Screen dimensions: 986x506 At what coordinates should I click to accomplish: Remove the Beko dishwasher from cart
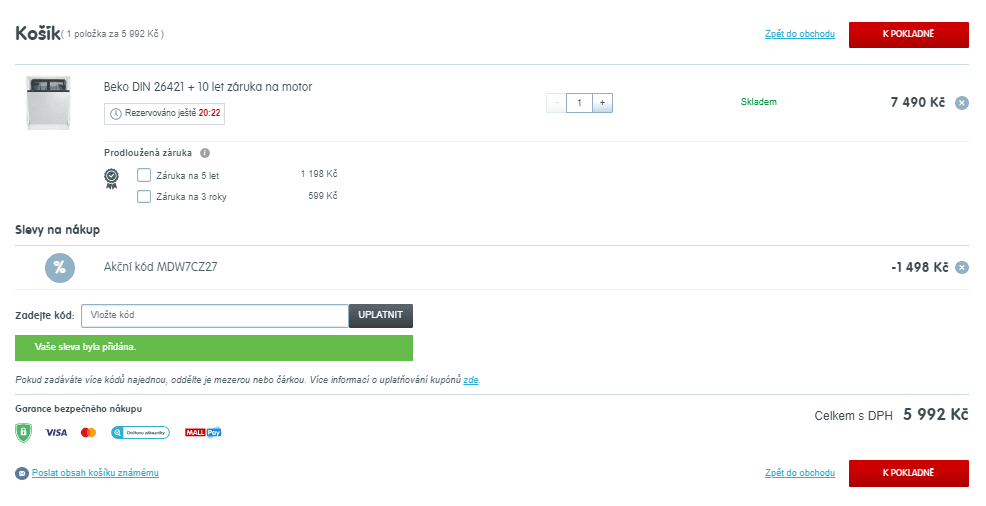coord(961,103)
